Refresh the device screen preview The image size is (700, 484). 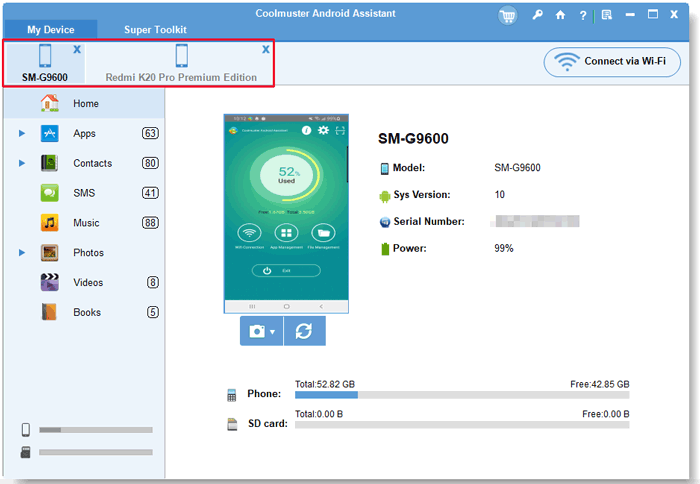tap(304, 331)
